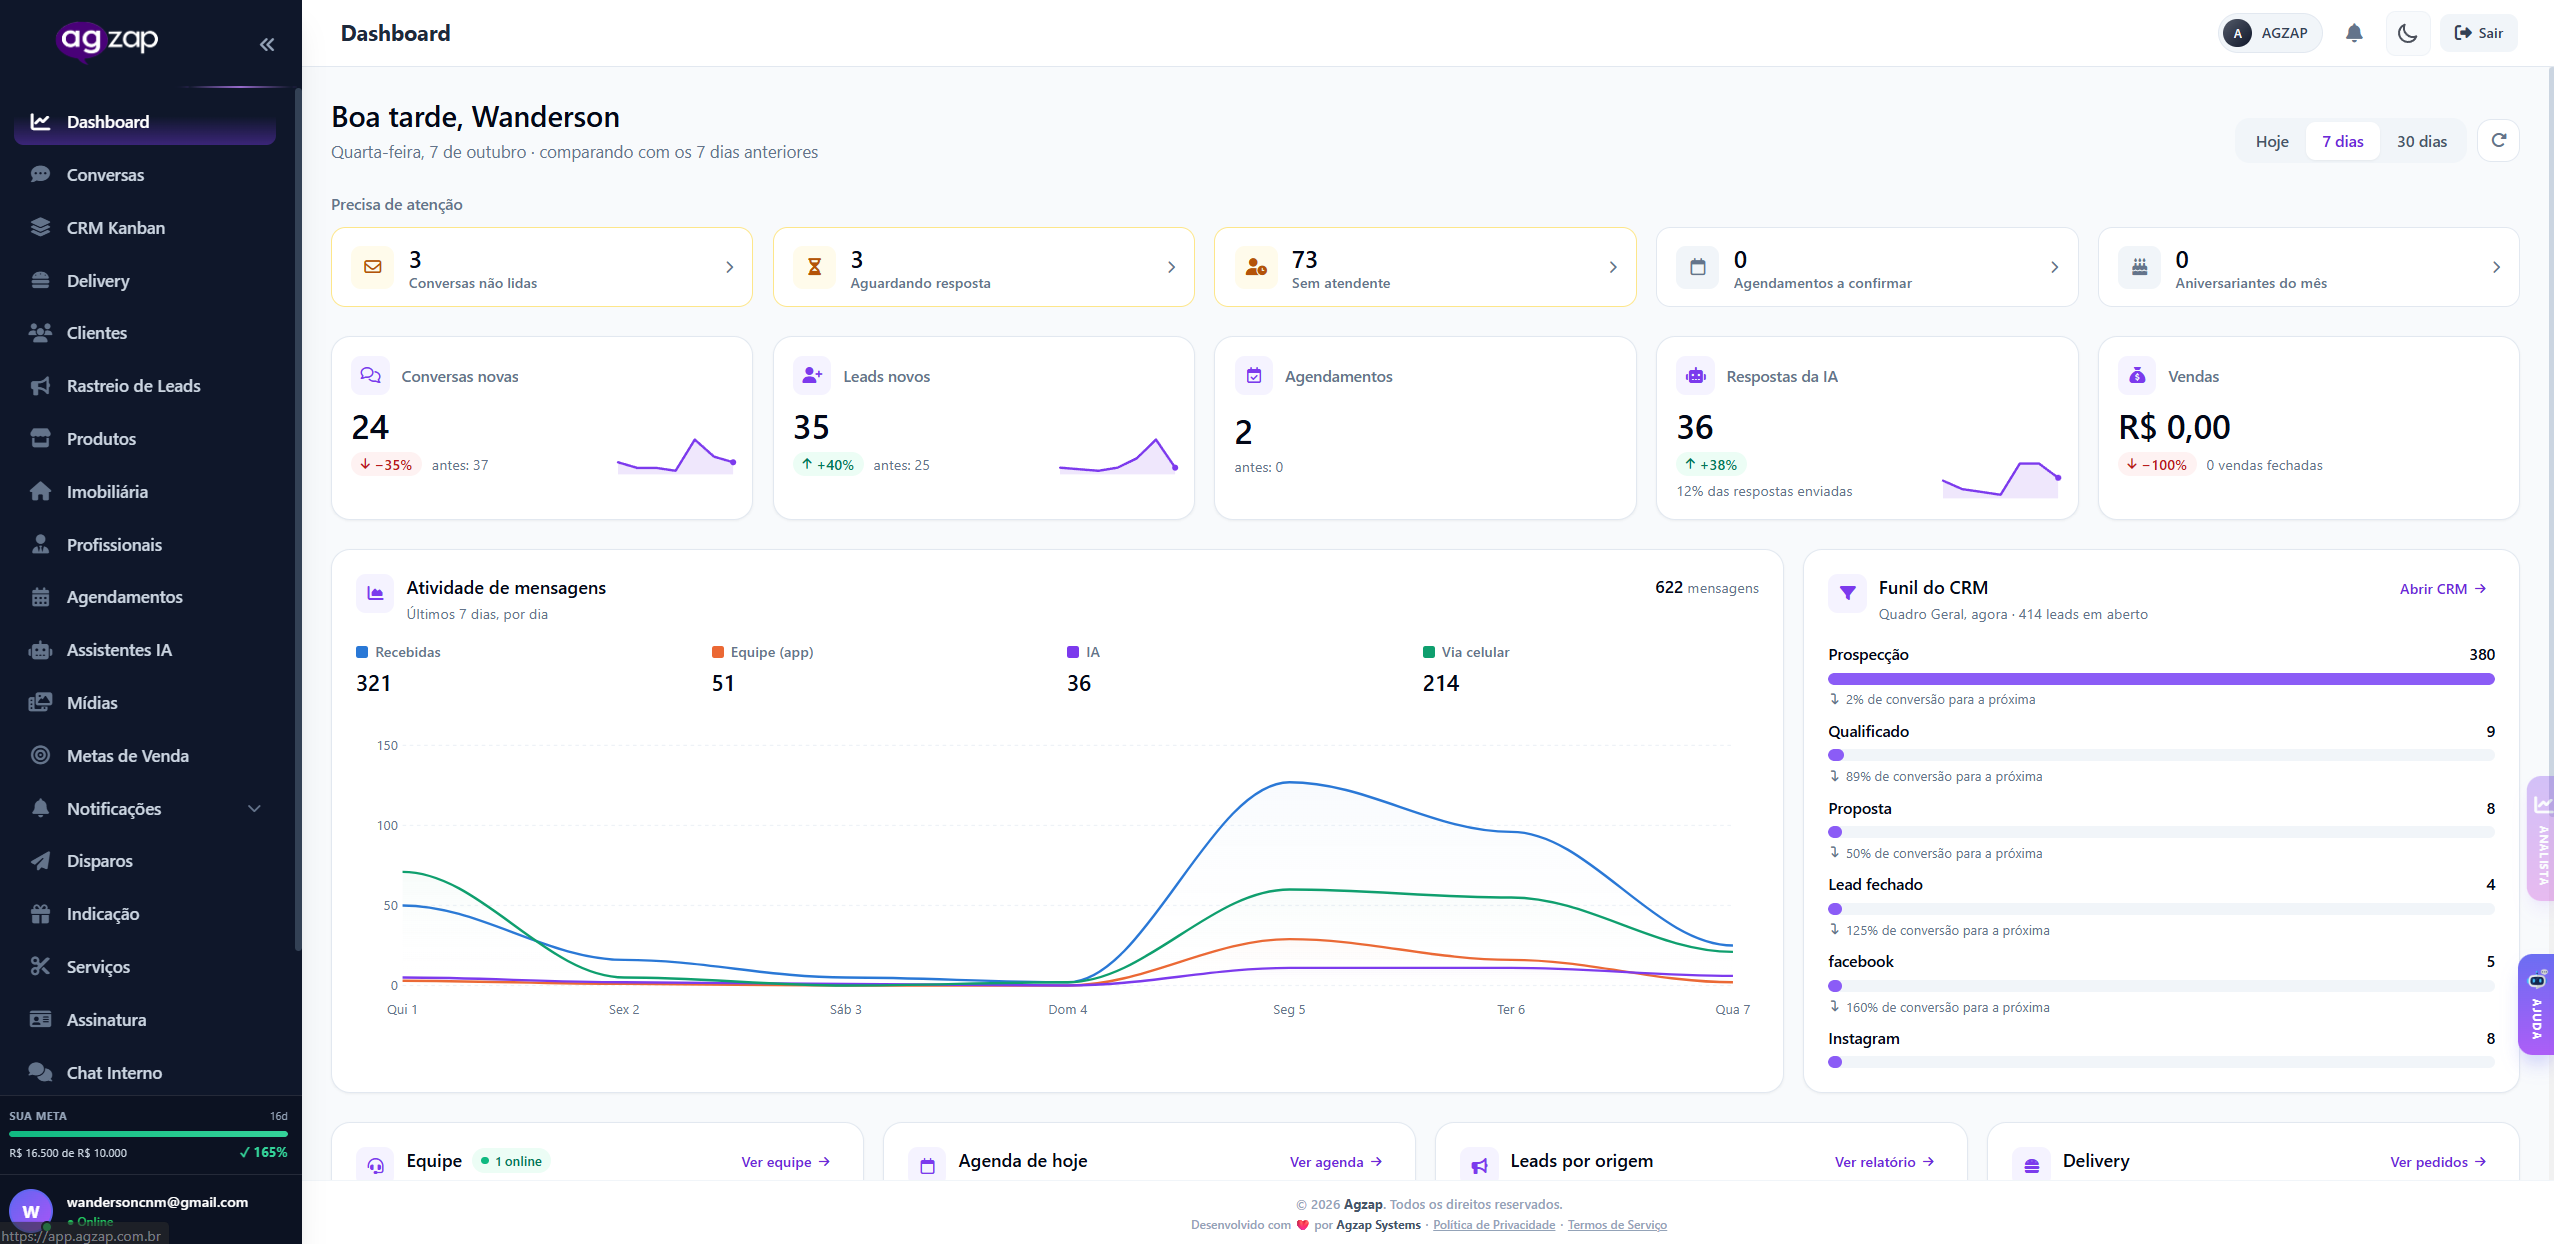Select the 30 dias period tab
The width and height of the screenshot is (2554, 1244).
pos(2421,141)
